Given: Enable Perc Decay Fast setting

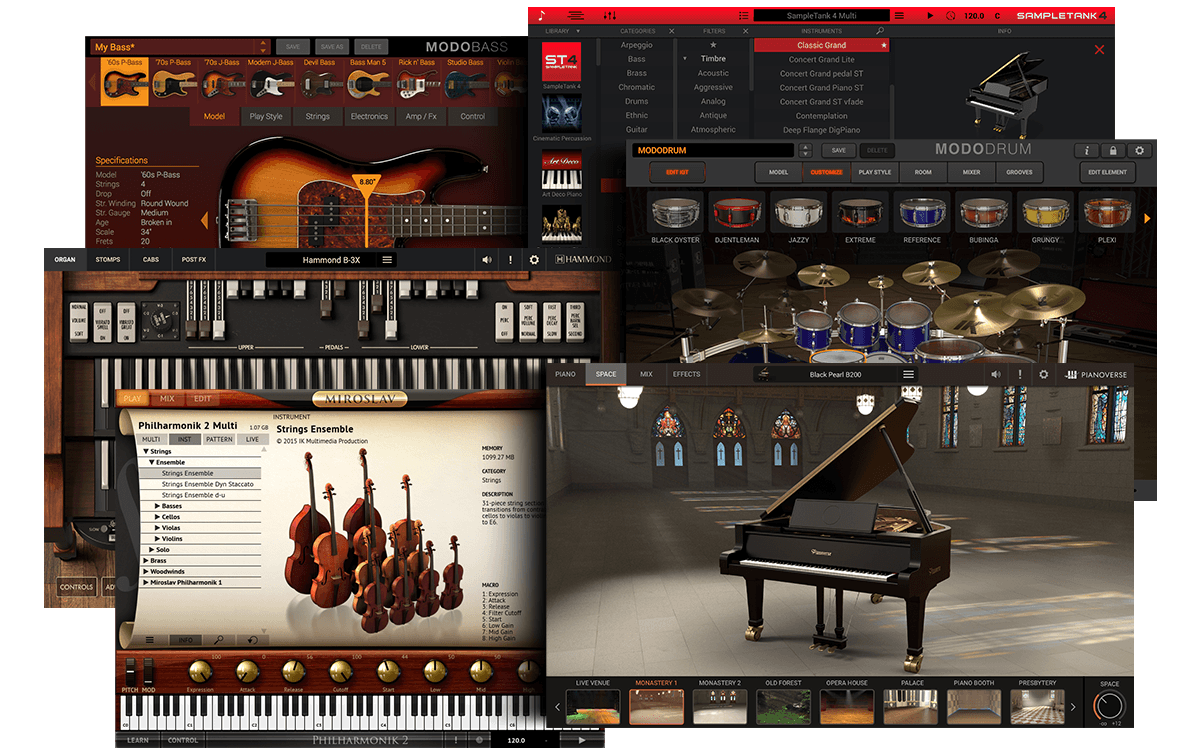Looking at the screenshot, I should (552, 305).
